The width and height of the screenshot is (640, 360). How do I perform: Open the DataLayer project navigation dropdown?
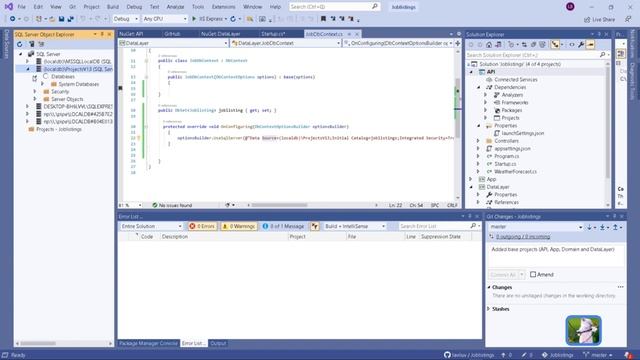[173, 43]
